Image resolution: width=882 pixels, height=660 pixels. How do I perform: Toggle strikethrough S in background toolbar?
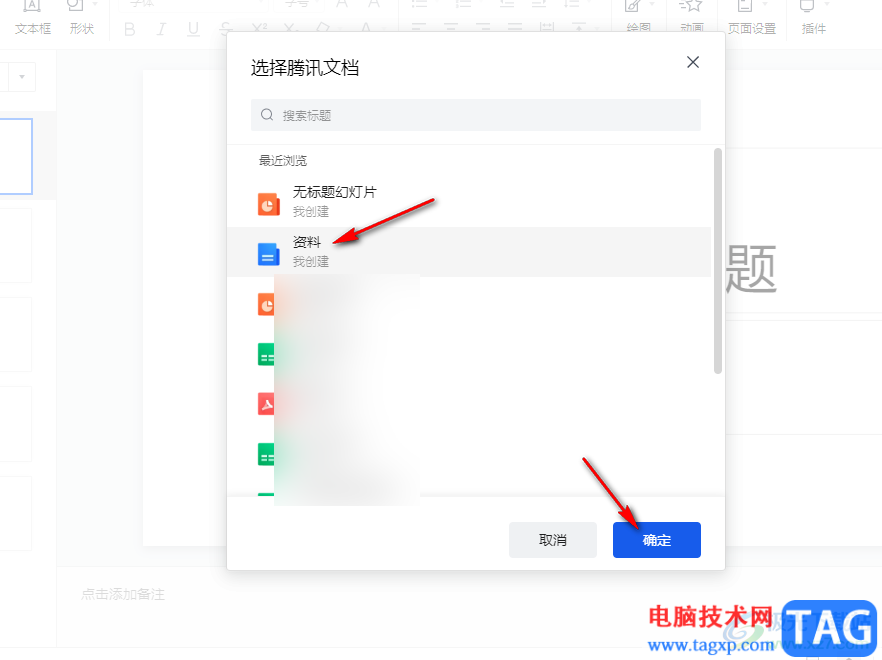pyautogui.click(x=226, y=29)
